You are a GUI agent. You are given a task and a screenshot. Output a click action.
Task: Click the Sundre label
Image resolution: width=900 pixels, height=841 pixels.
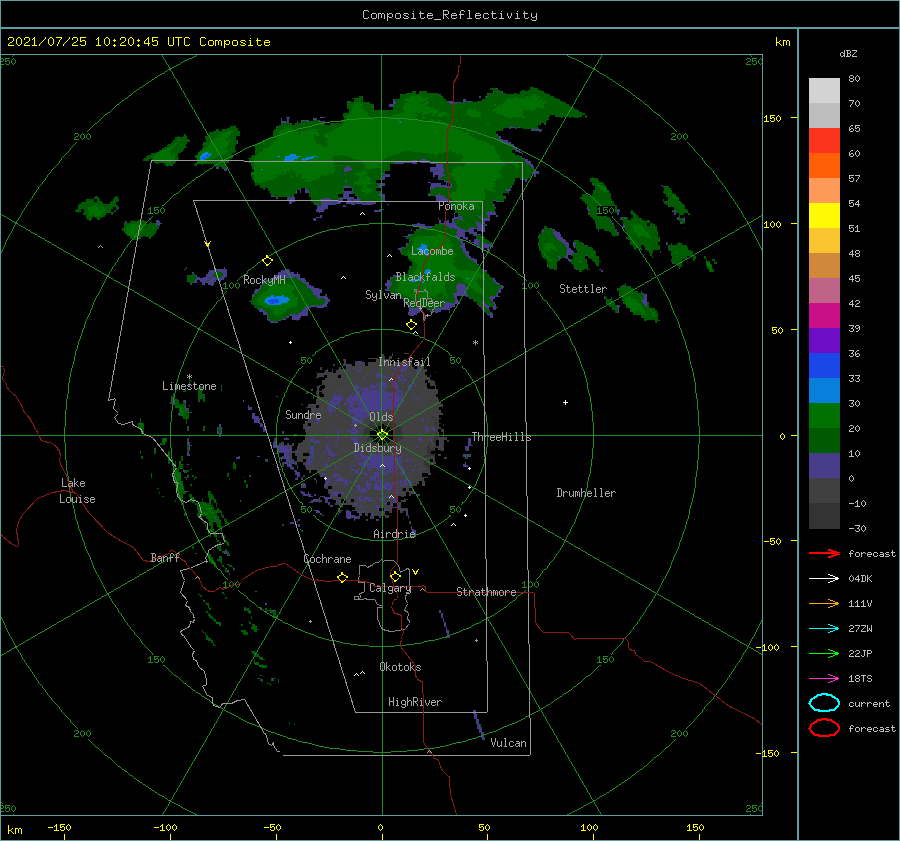(x=303, y=414)
